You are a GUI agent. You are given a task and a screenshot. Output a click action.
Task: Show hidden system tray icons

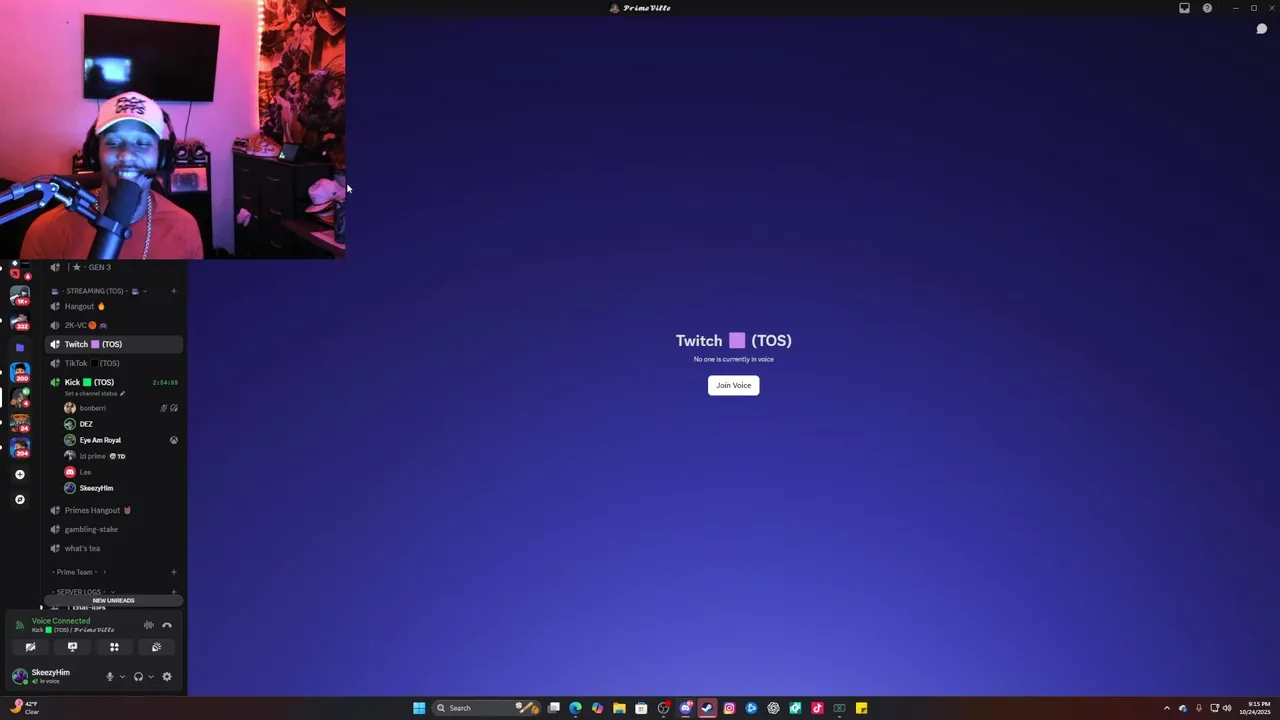point(1166,708)
